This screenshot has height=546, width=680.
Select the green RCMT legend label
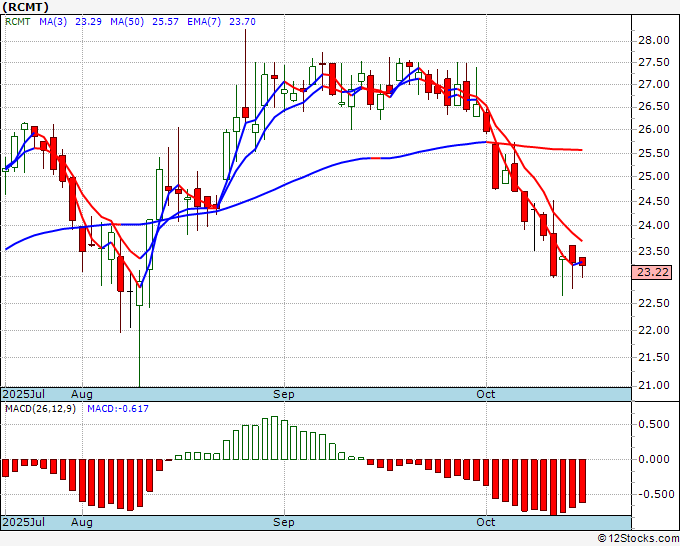[18, 21]
